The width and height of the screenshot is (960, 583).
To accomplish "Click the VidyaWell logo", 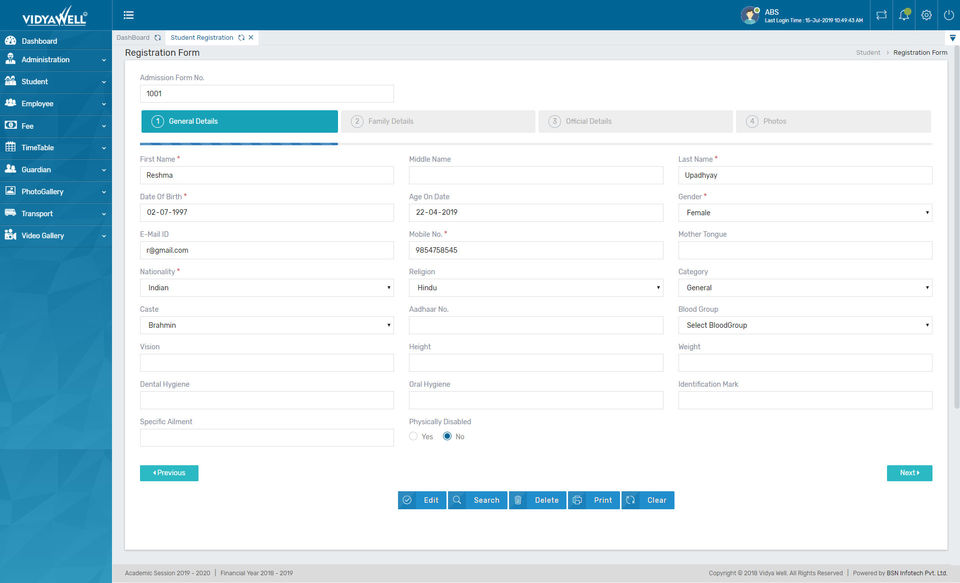I will click(55, 17).
